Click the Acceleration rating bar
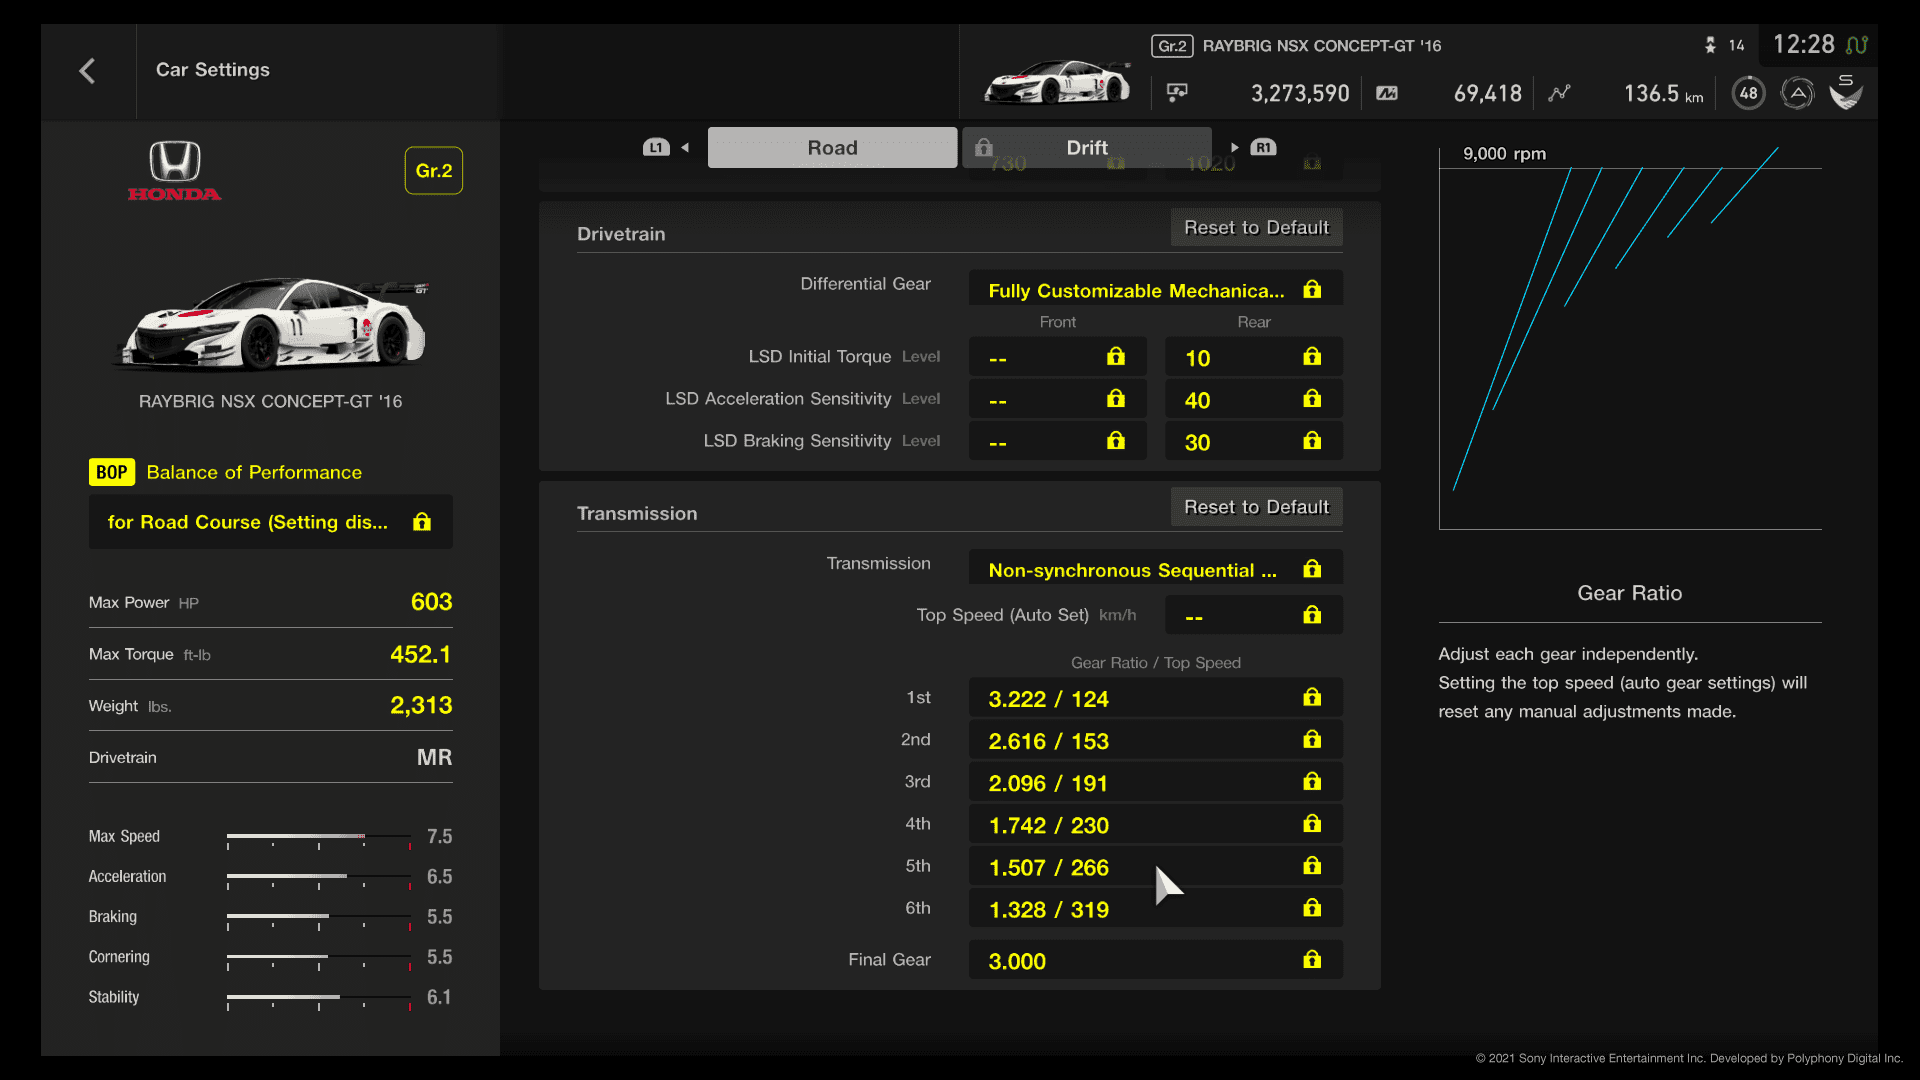Image resolution: width=1920 pixels, height=1080 pixels. [x=319, y=878]
